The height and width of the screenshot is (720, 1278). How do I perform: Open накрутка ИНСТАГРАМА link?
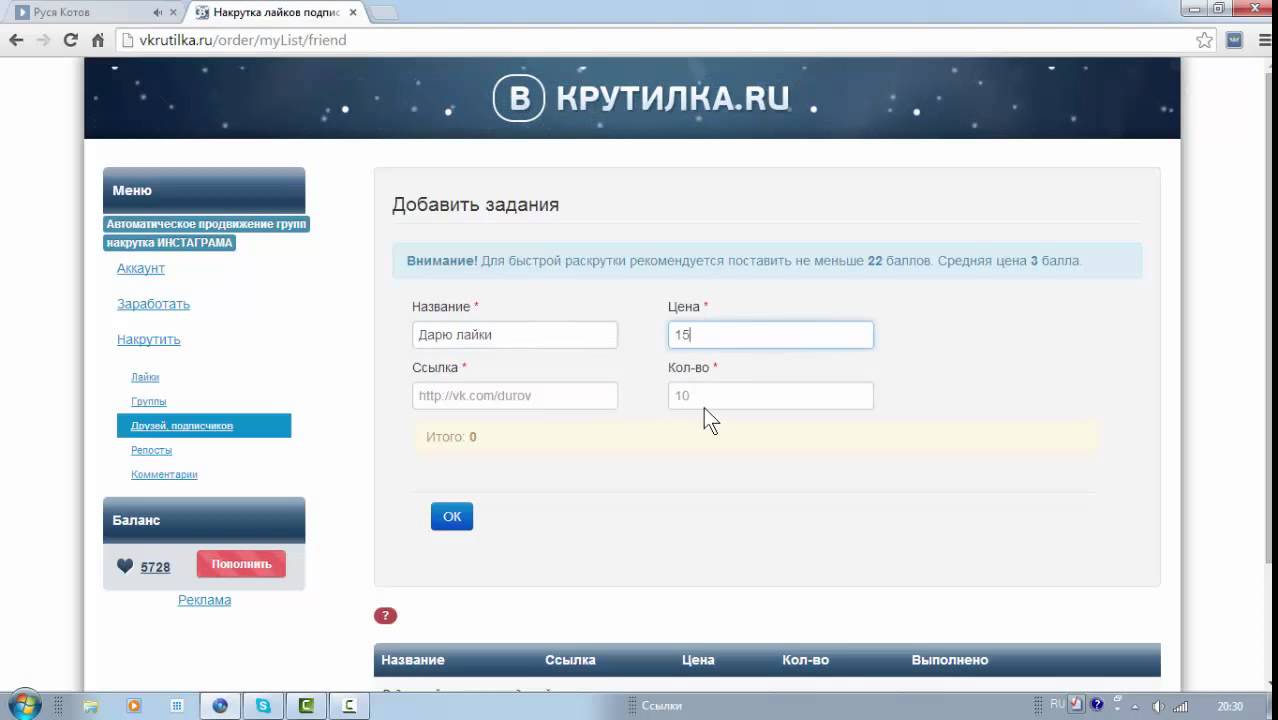(x=170, y=243)
